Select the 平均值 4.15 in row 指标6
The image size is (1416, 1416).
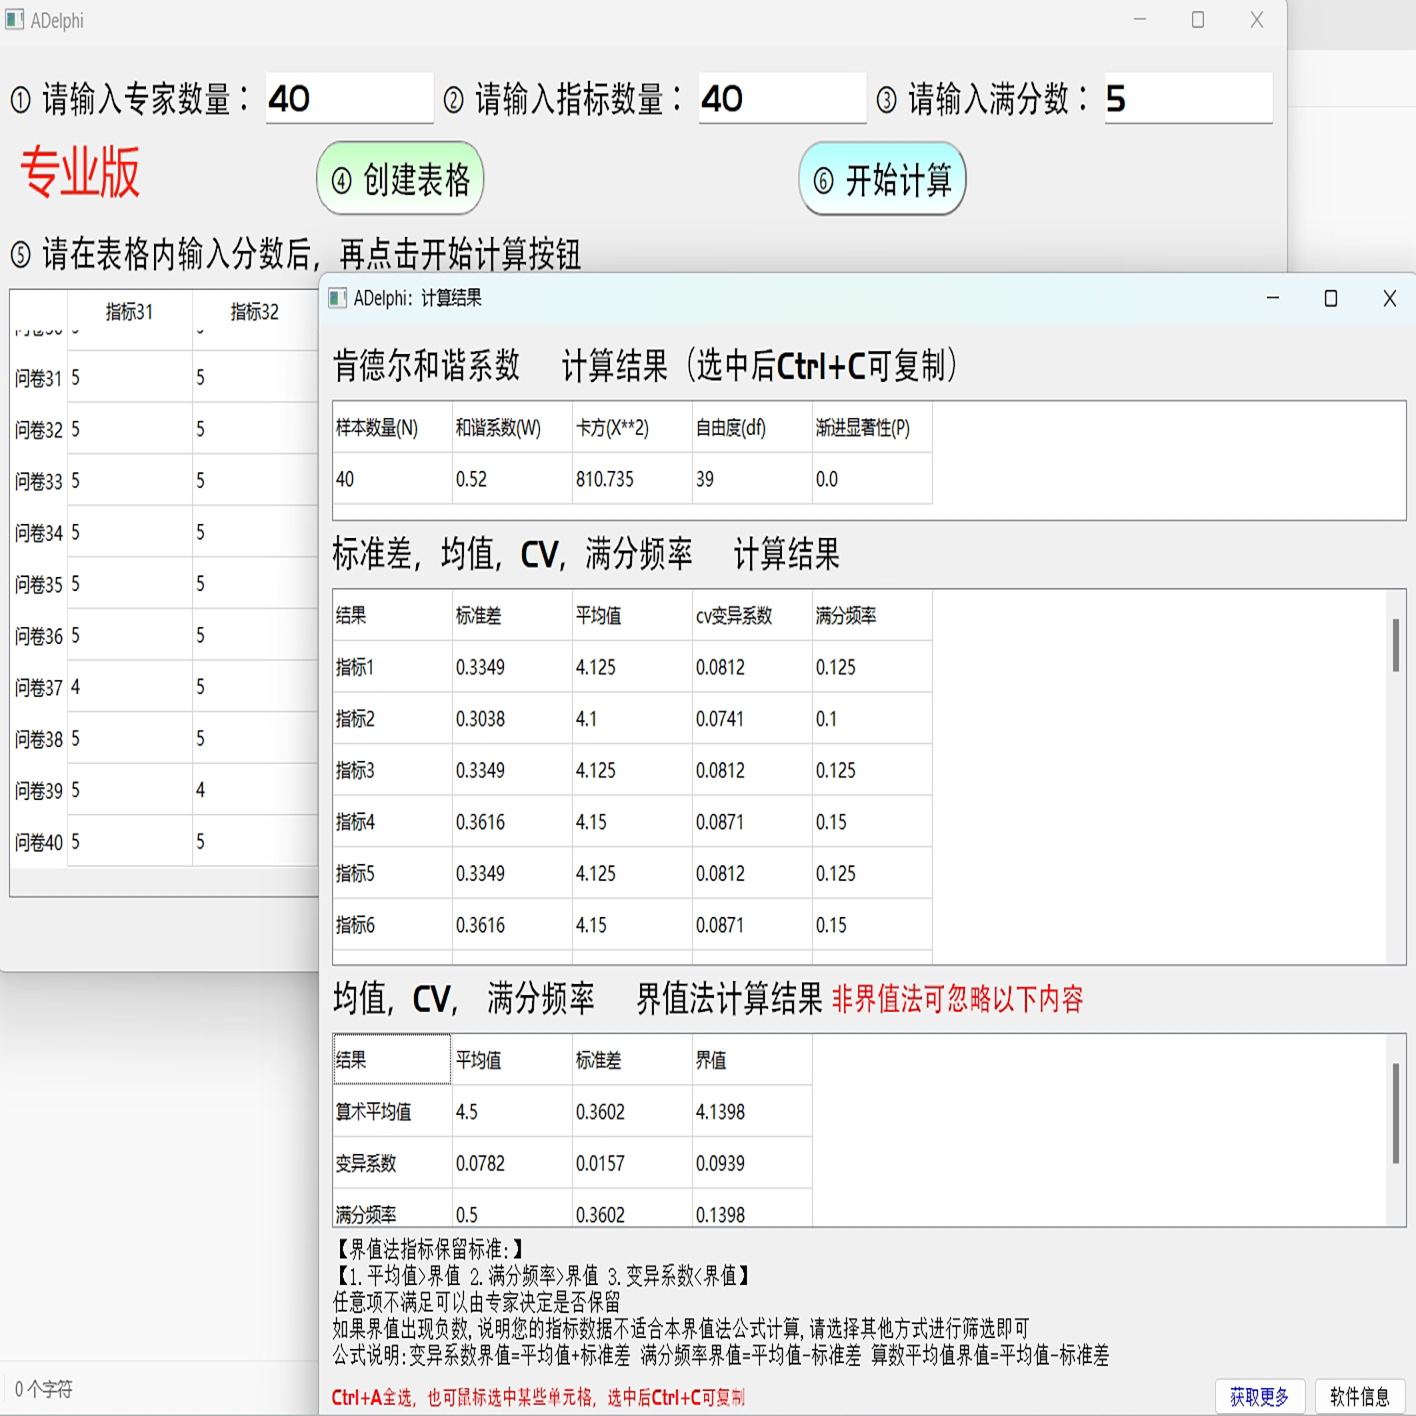632,926
